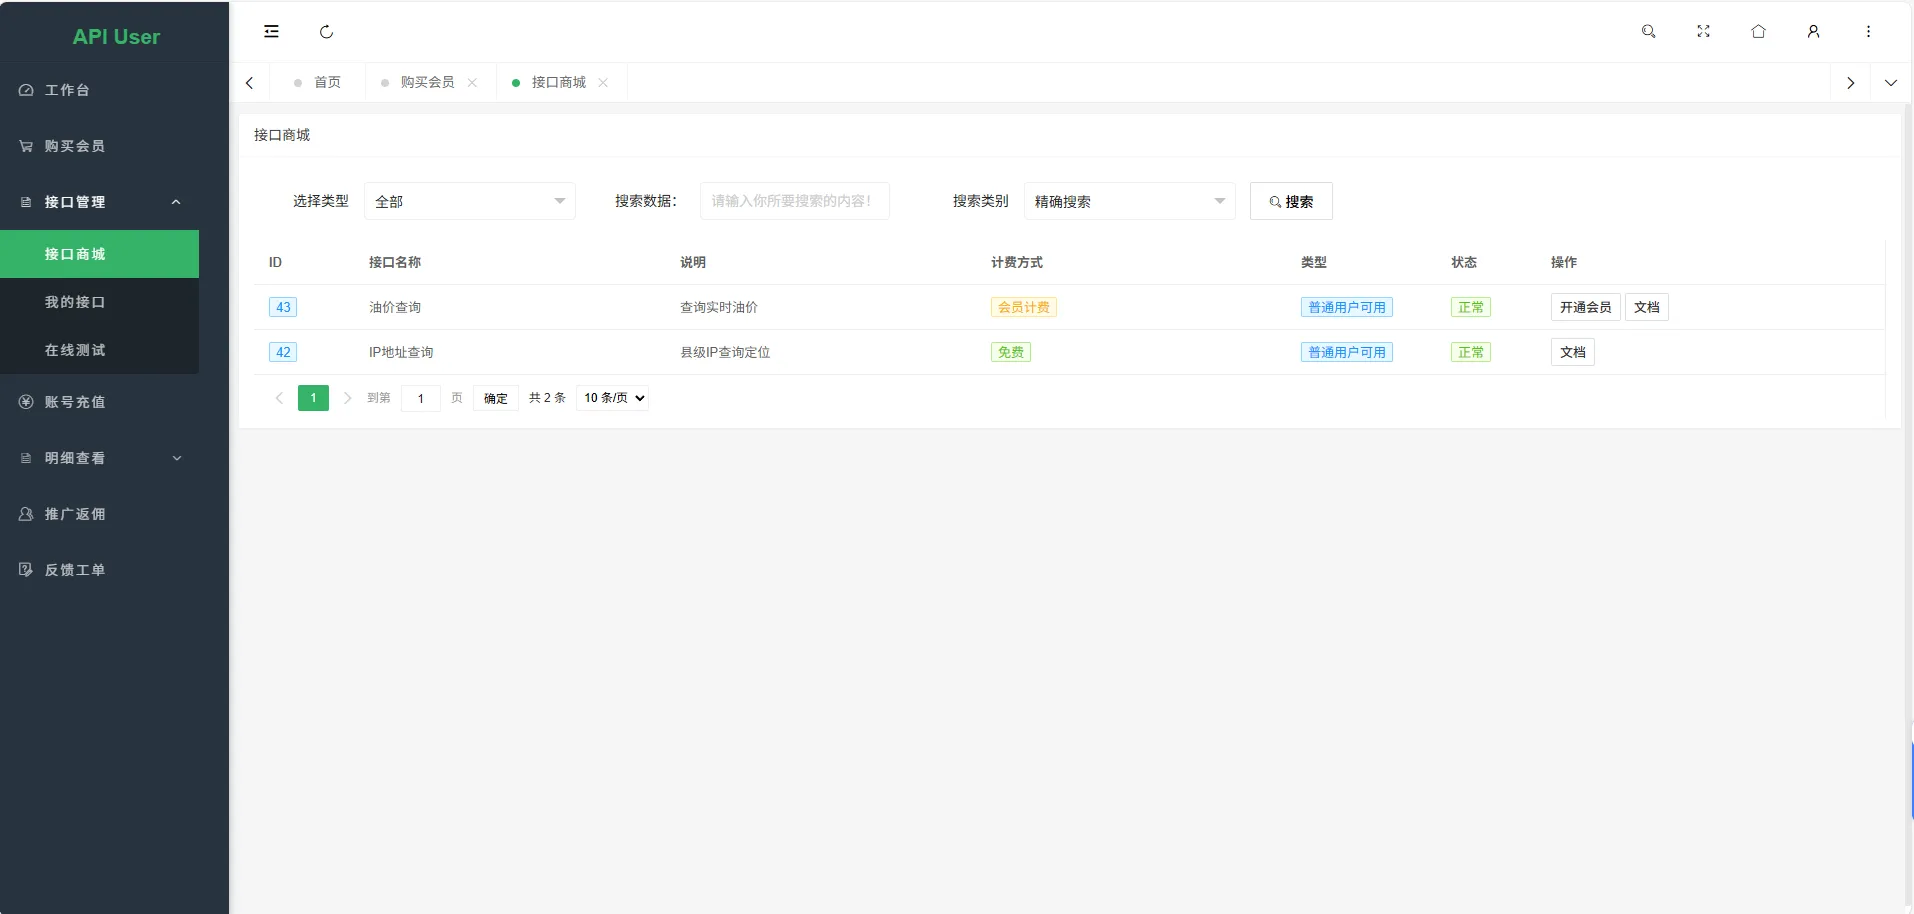This screenshot has height=914, width=1914.
Task: Toggle fullscreen mode via the expand icon
Action: click(1703, 31)
